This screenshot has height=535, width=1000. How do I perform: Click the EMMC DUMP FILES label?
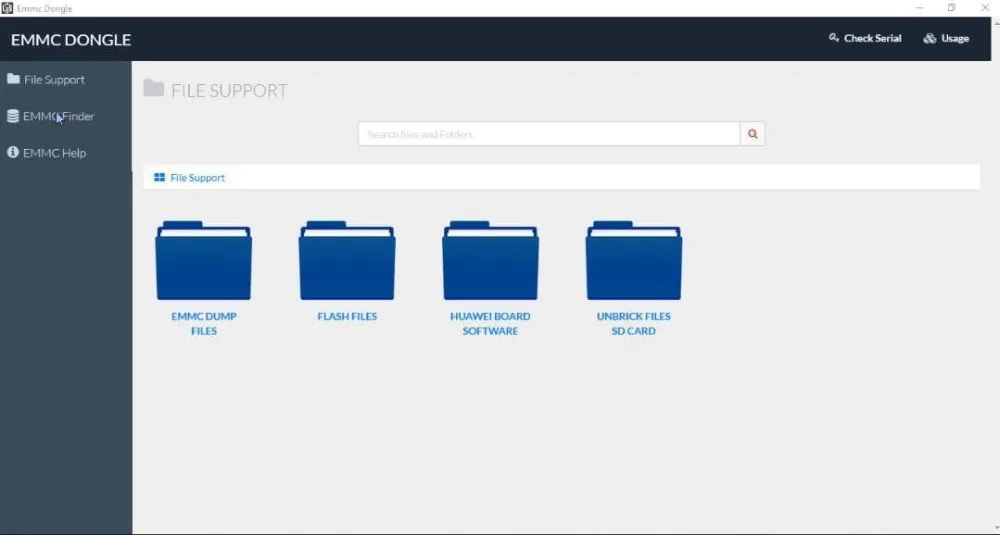[203, 323]
